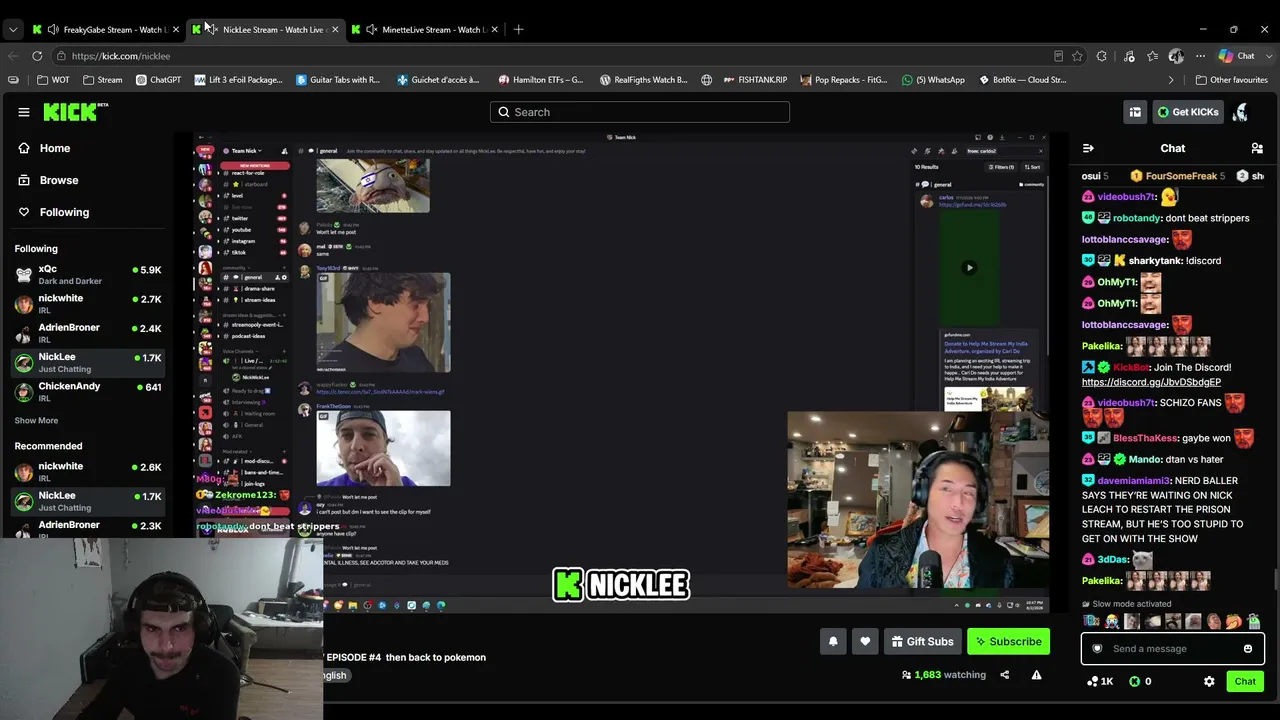The width and height of the screenshot is (1280, 720).
Task: Go to Home in the Kick sidebar
Action: [55, 148]
